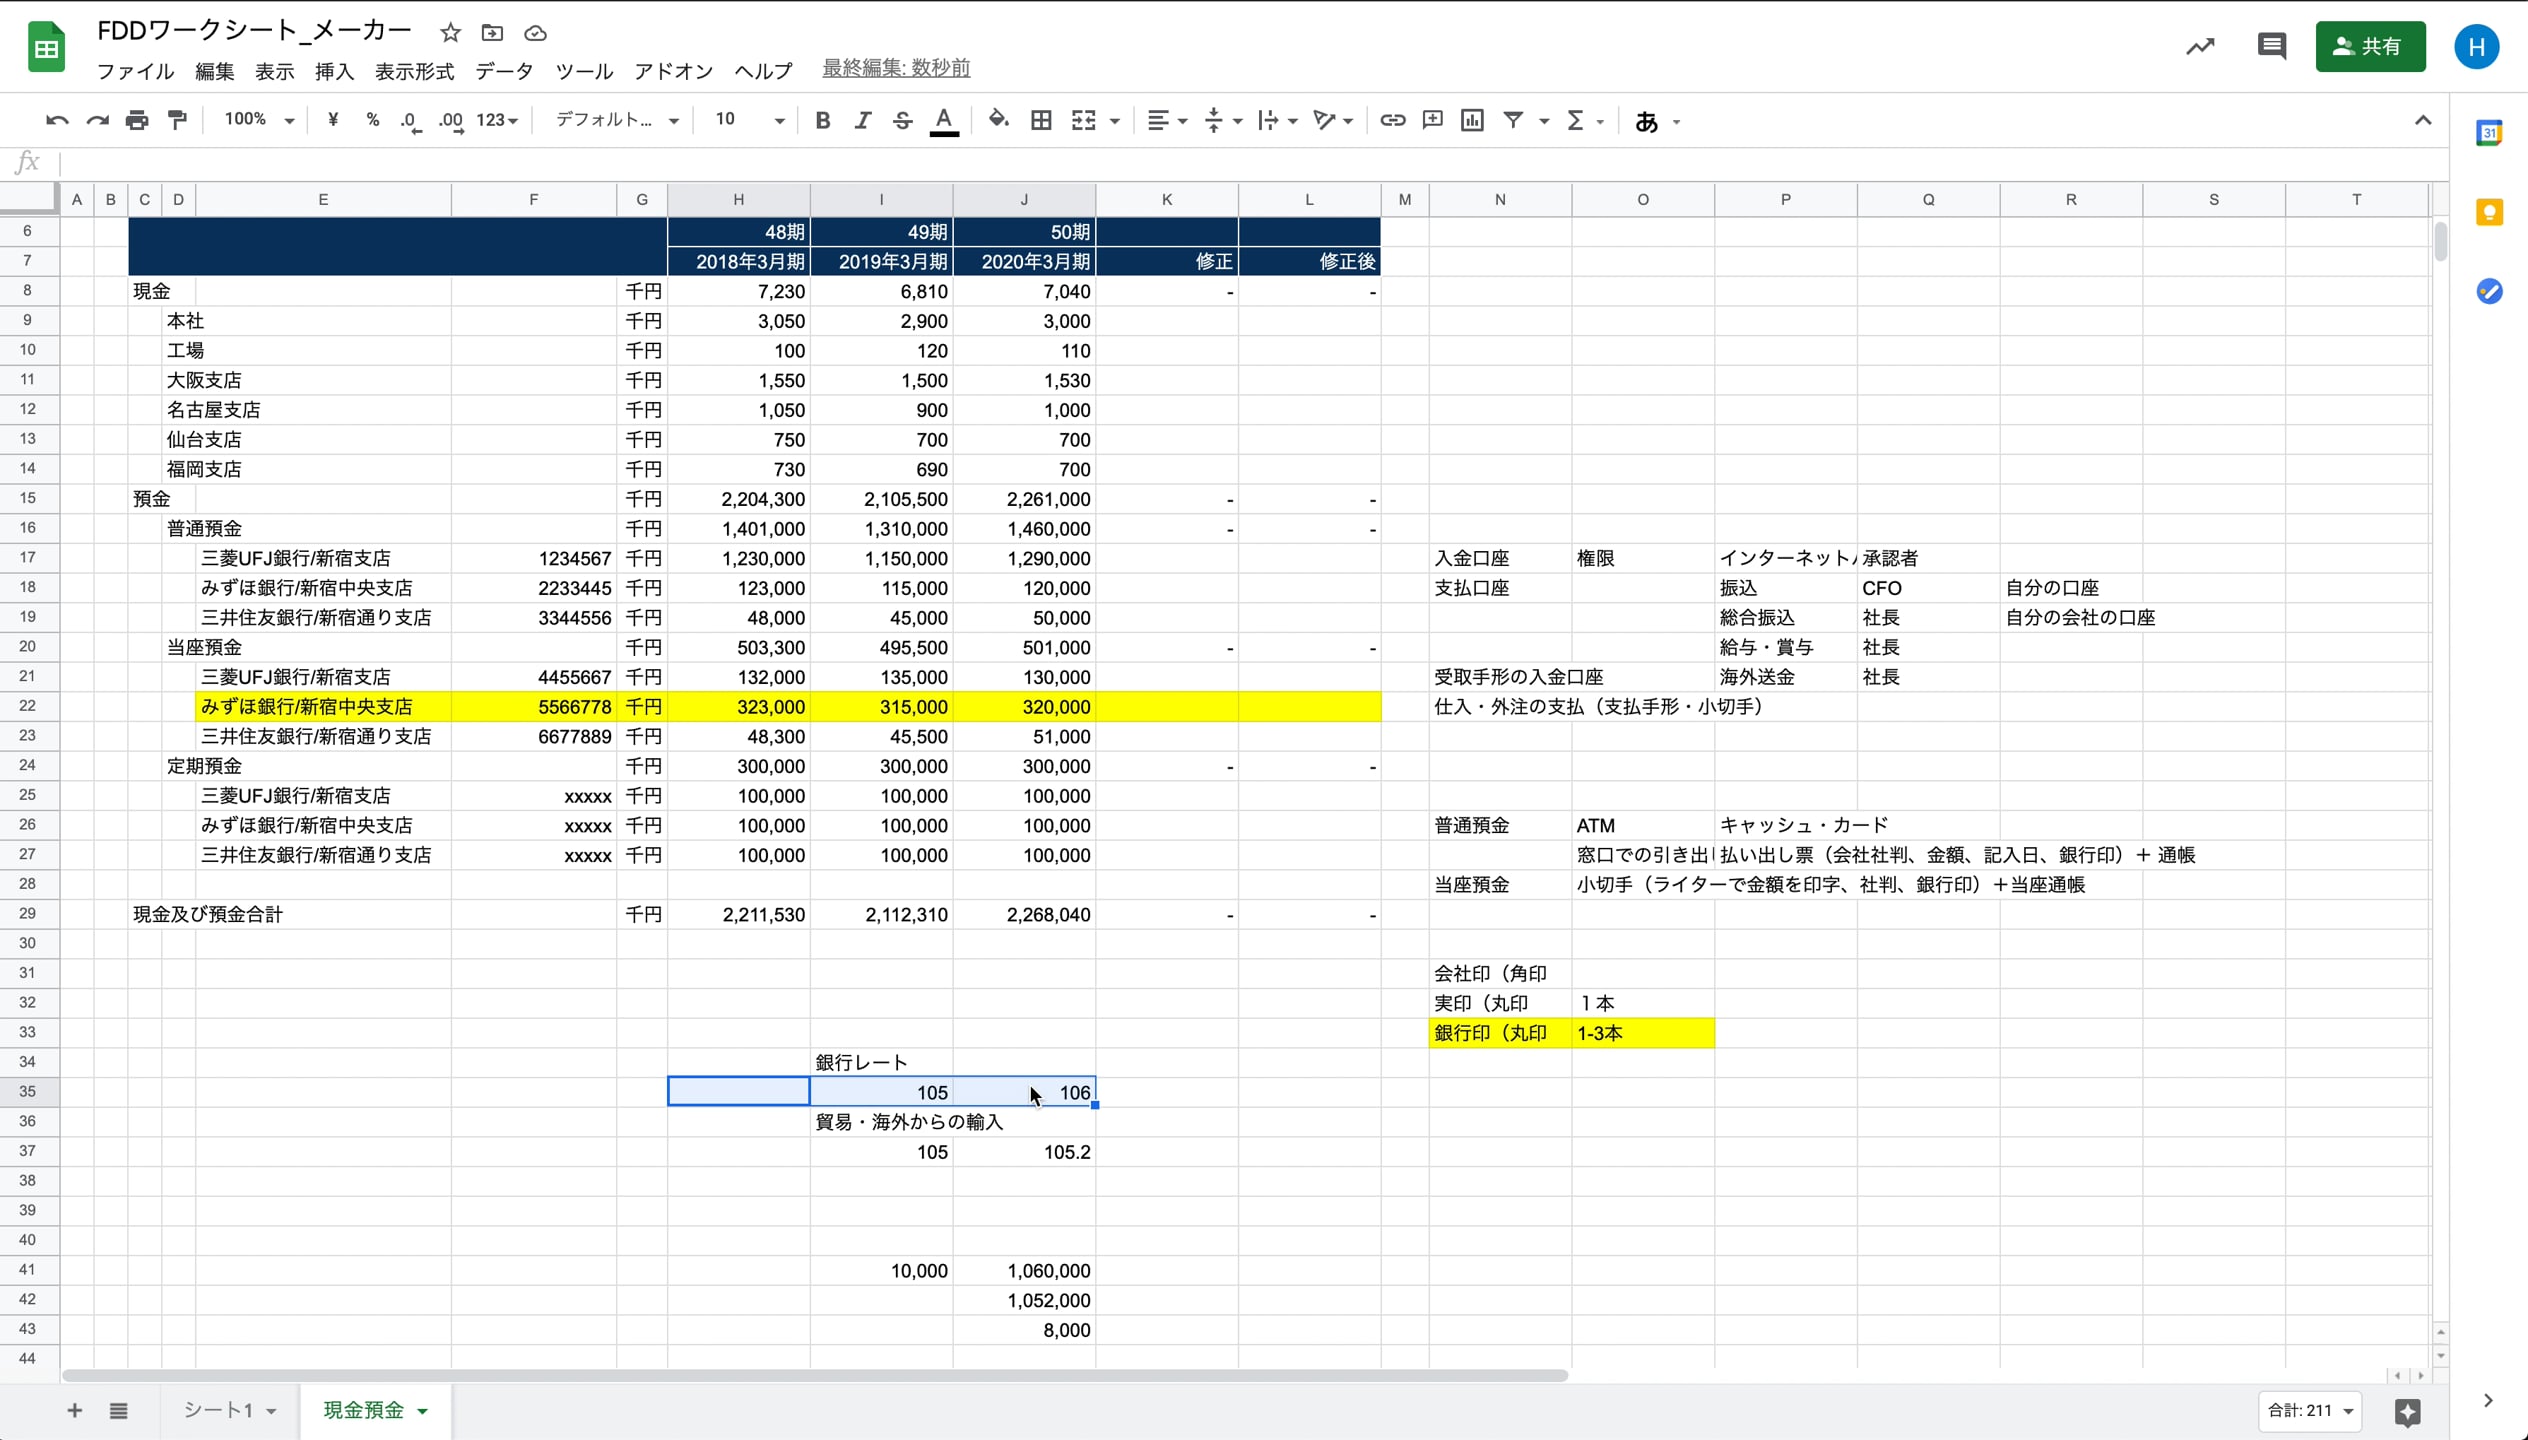Open edit history via 最終編集 link
Viewport: 2528px width, 1440px height.
pos(894,68)
